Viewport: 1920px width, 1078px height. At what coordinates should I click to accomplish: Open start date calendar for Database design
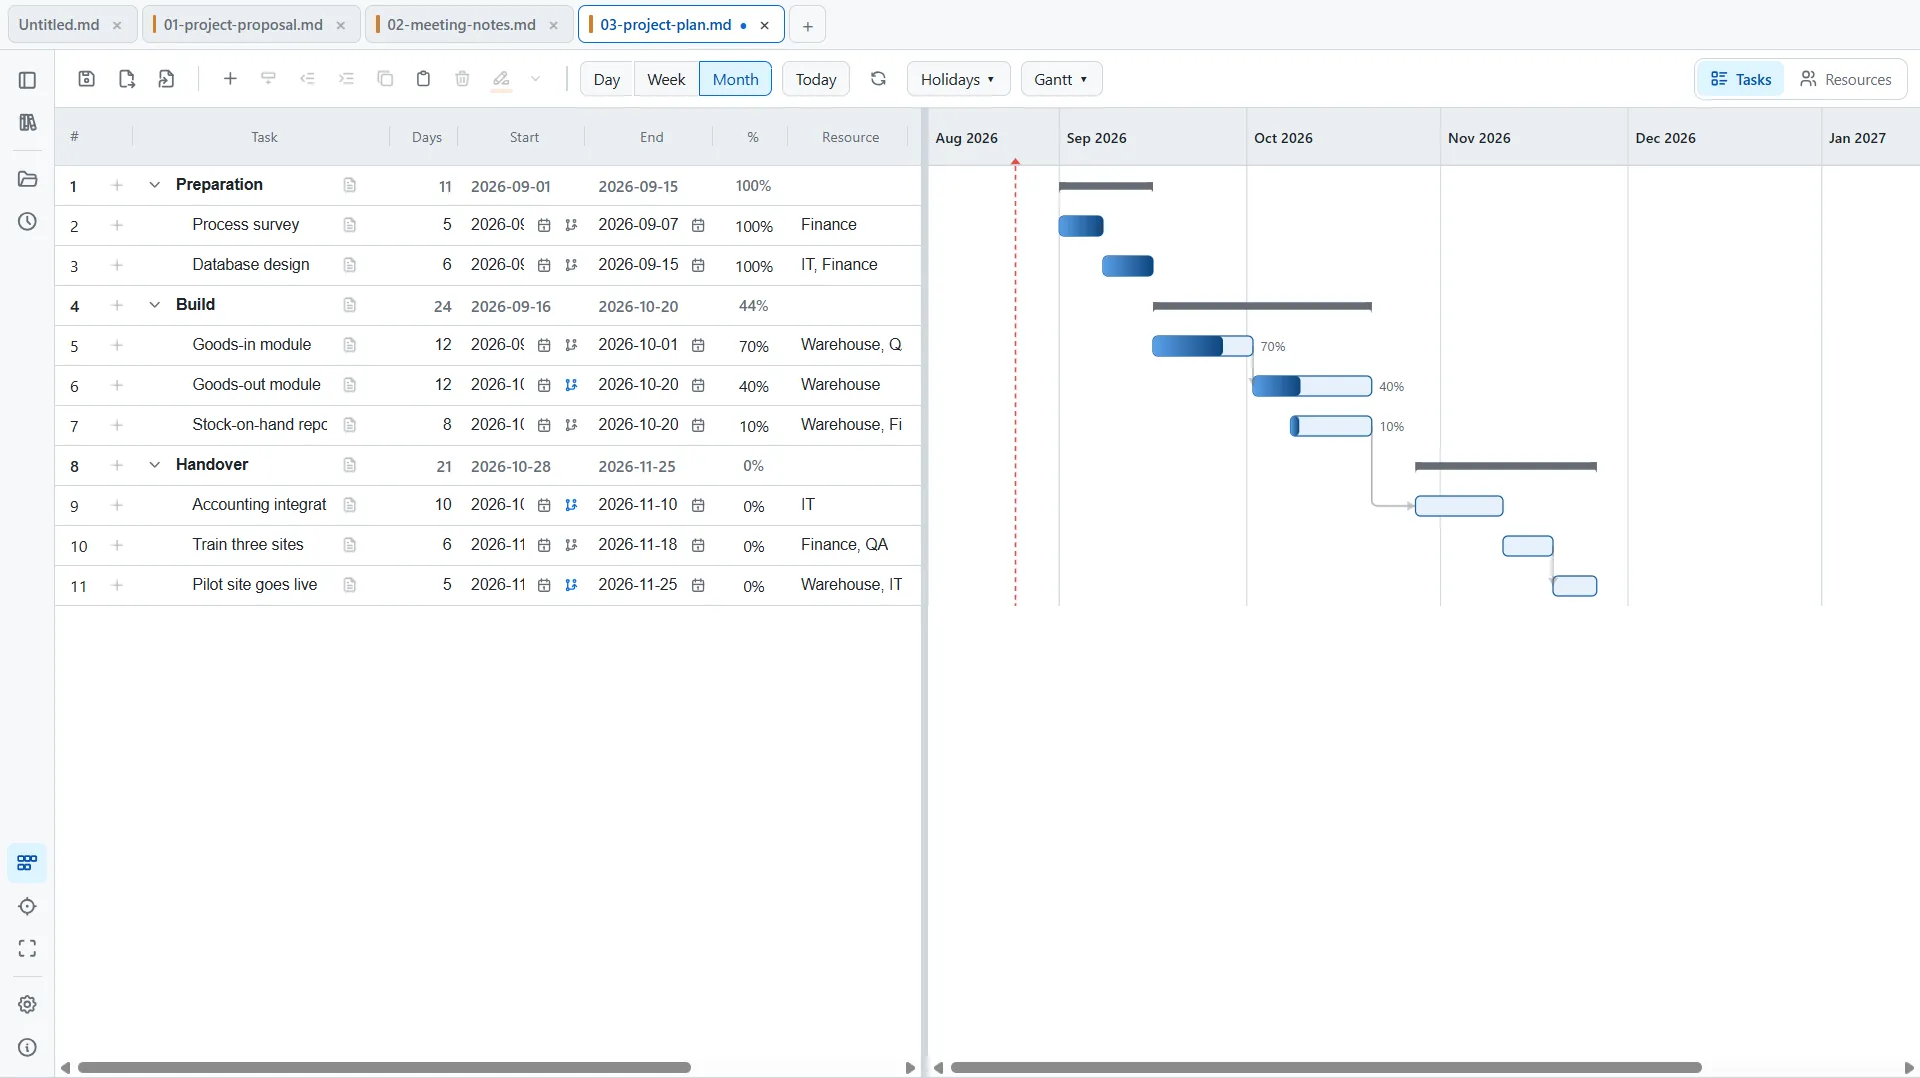[x=544, y=265]
